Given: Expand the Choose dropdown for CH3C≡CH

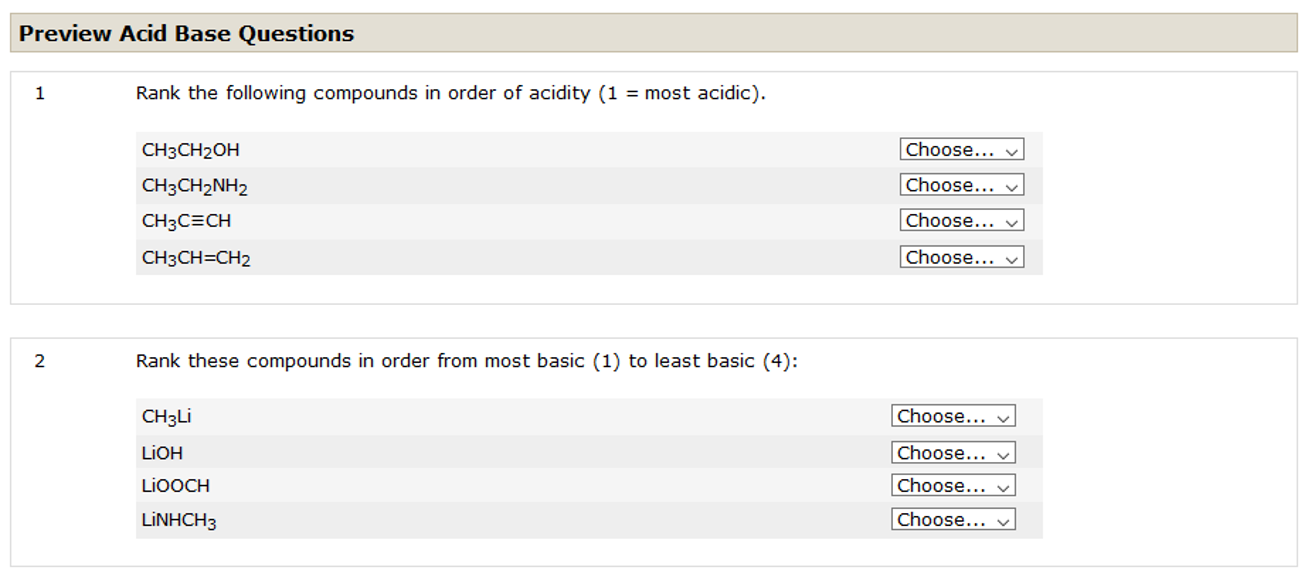Looking at the screenshot, I should point(961,221).
